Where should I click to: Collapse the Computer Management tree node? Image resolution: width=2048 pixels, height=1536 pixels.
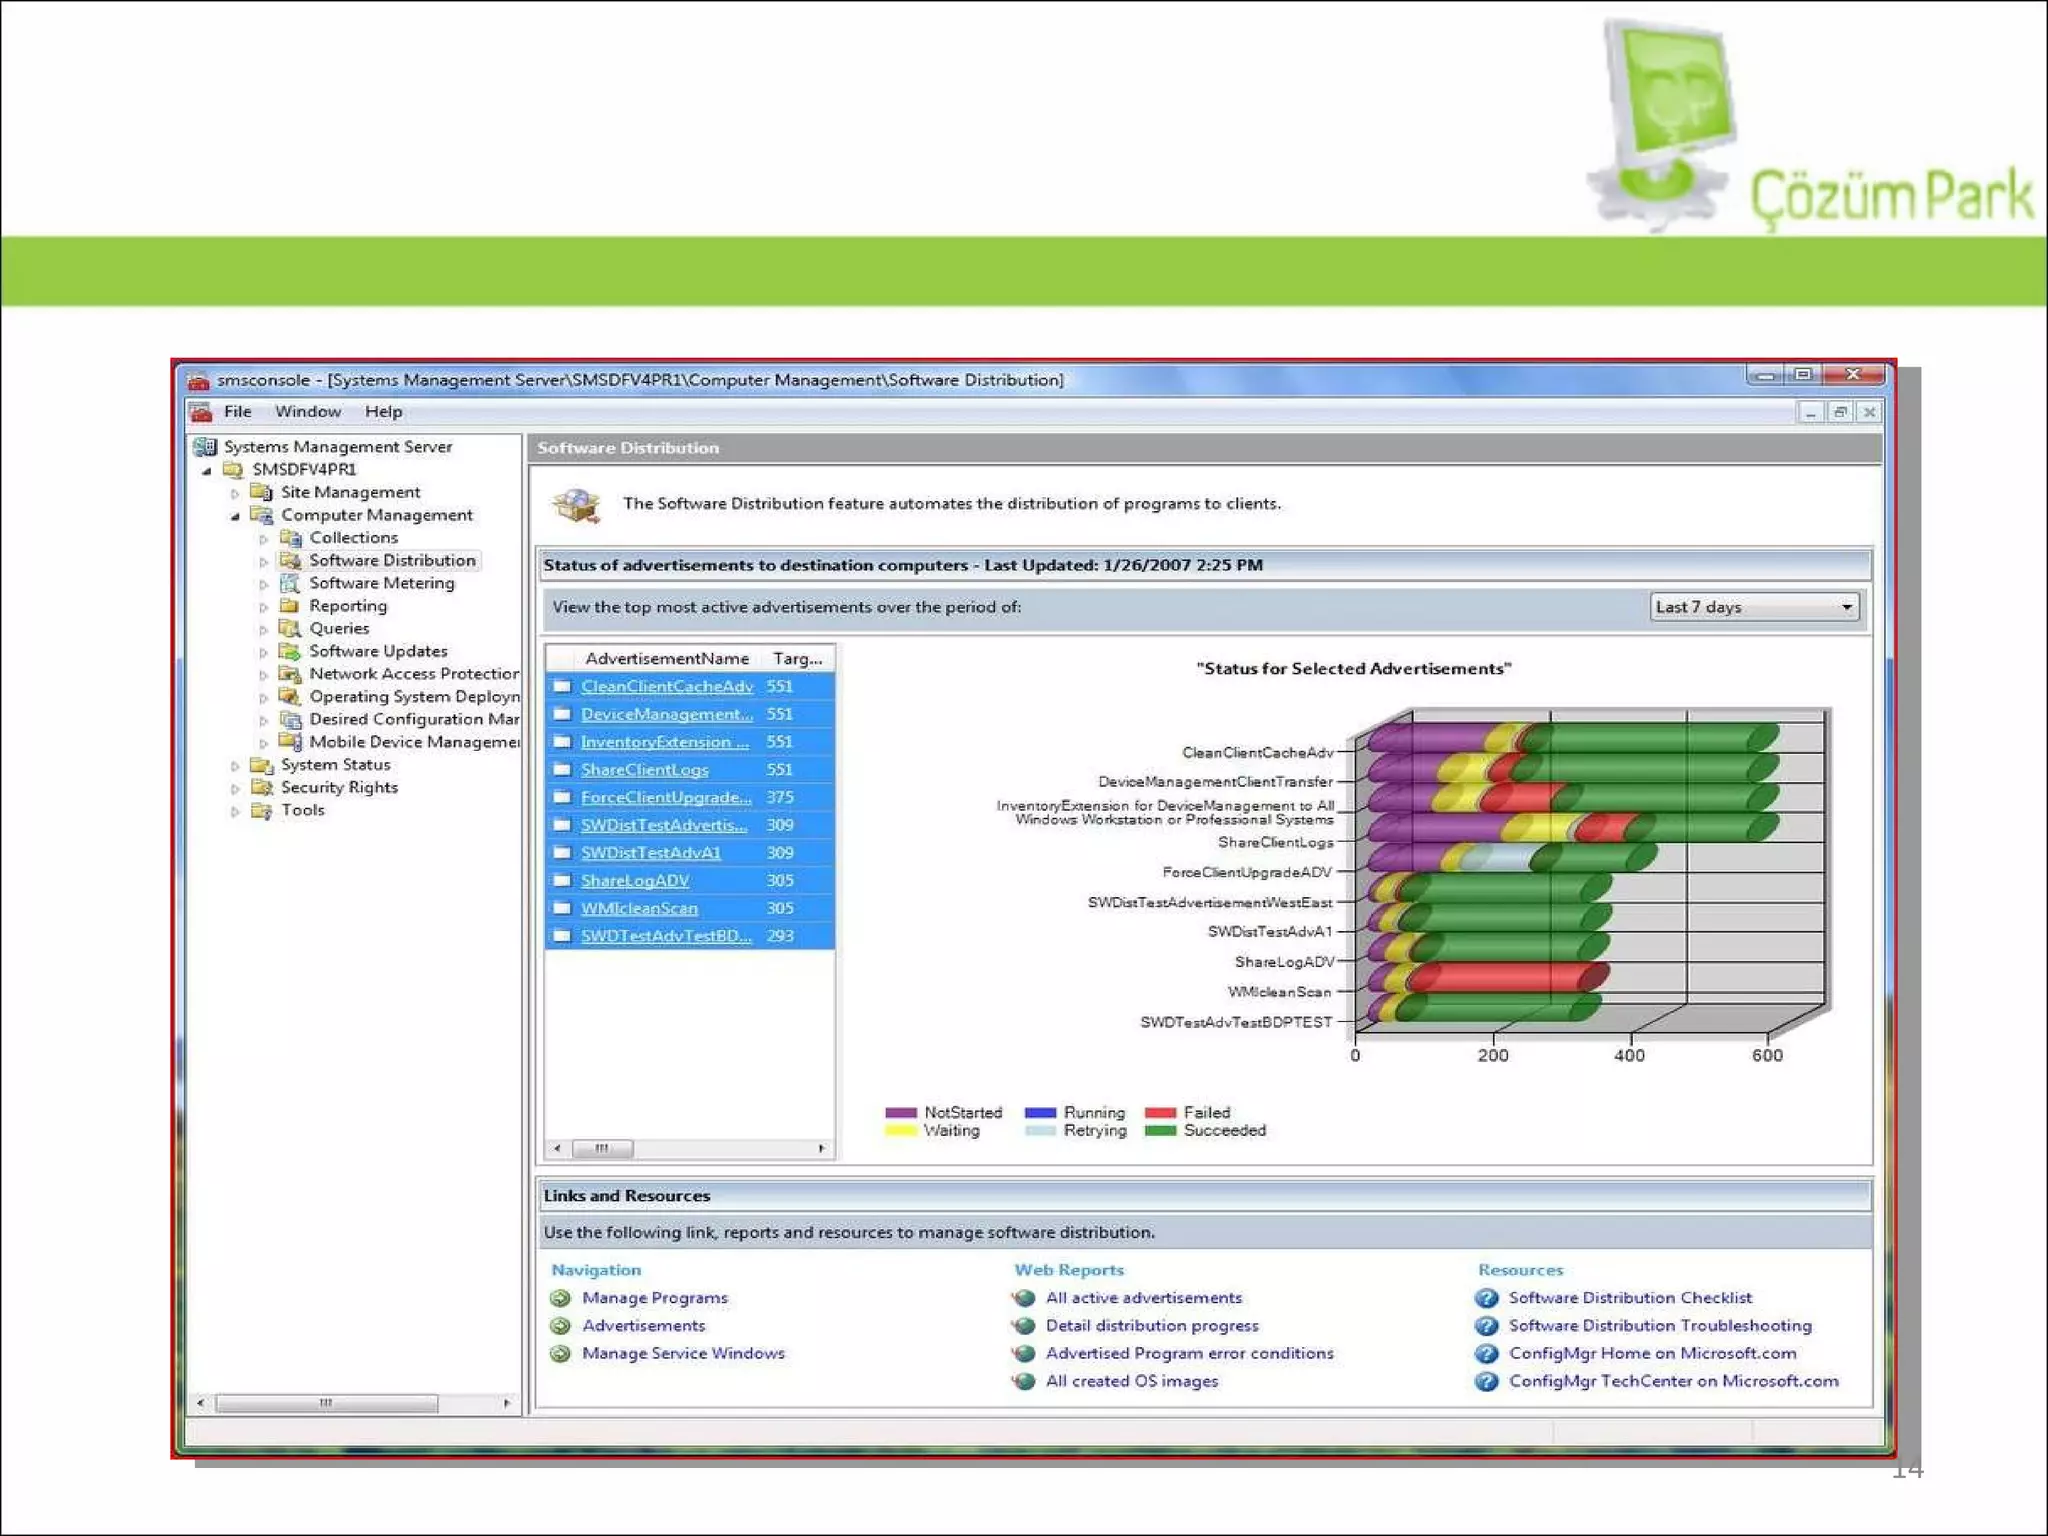click(235, 516)
